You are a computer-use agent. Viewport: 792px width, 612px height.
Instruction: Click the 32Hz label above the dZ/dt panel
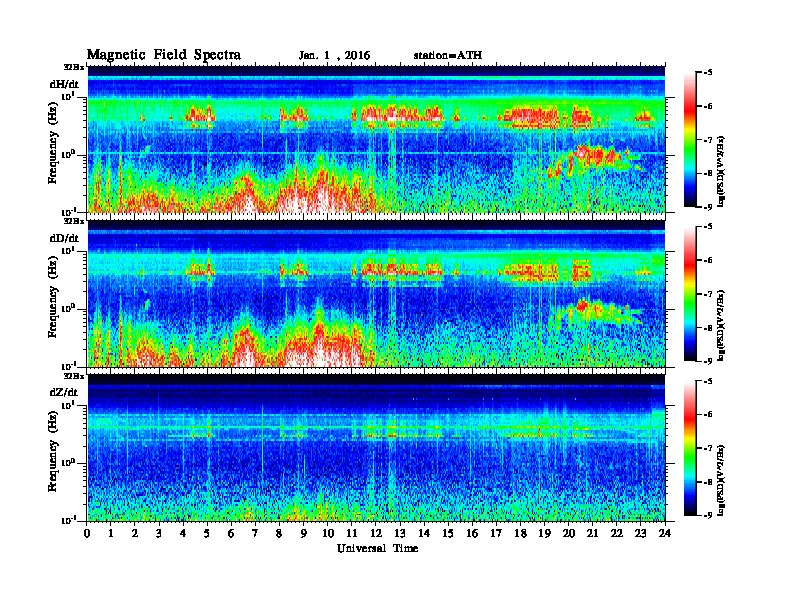(74, 376)
